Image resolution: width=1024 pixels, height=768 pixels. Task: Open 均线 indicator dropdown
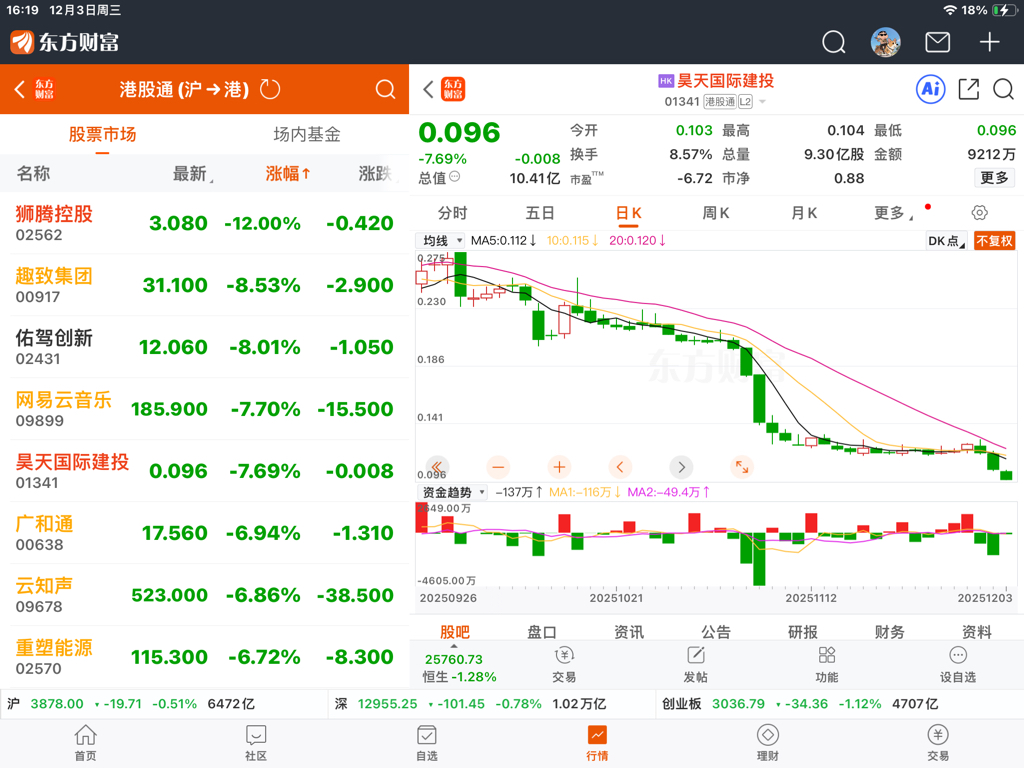(441, 241)
